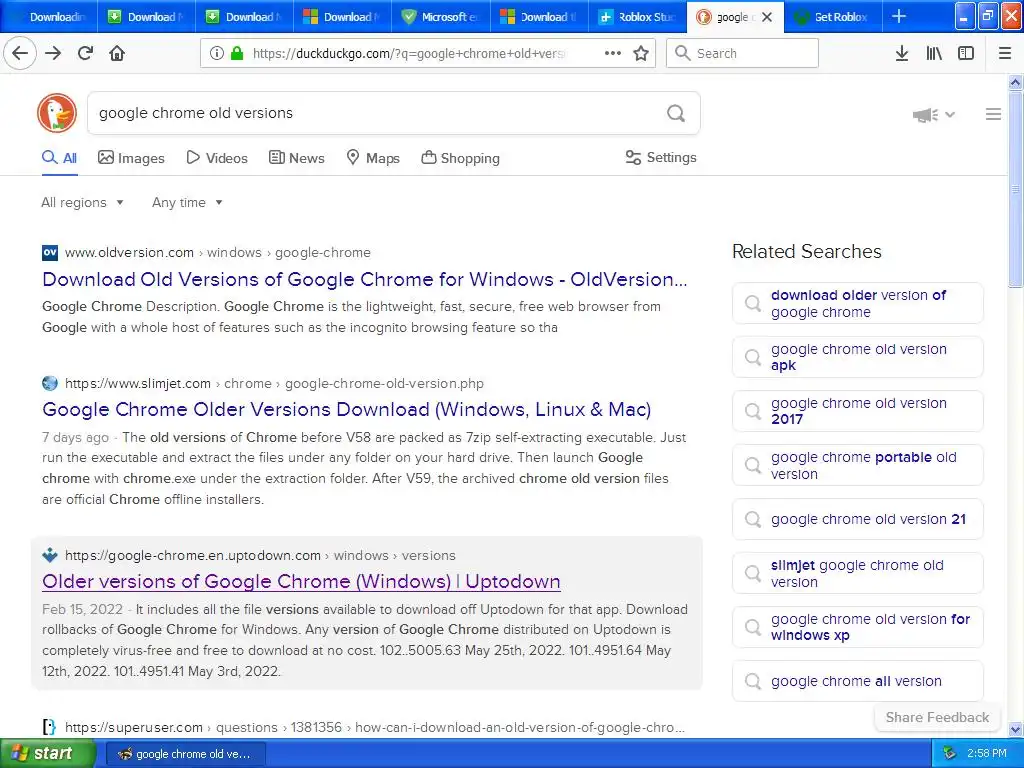Open search Settings
The width and height of the screenshot is (1024, 768).
click(x=661, y=157)
